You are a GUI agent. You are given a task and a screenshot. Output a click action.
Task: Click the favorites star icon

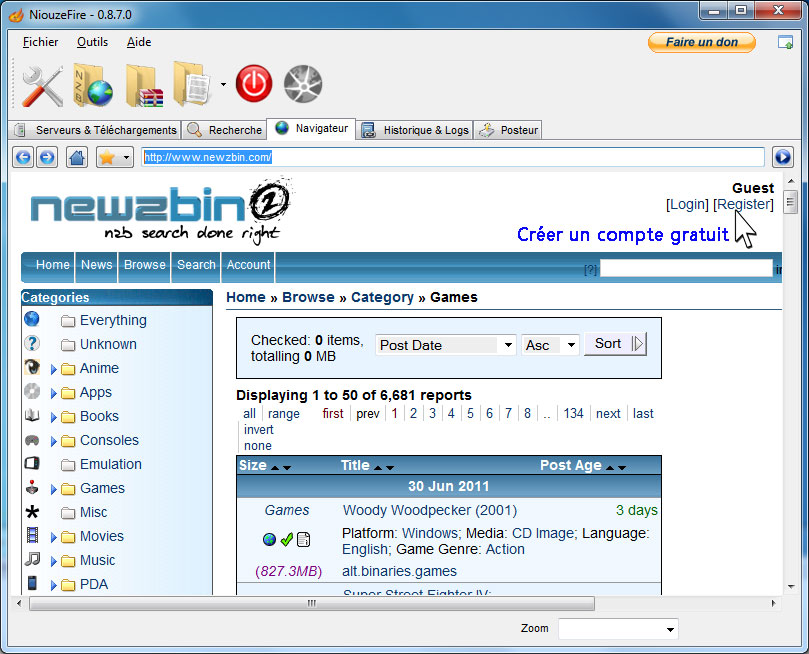107,157
